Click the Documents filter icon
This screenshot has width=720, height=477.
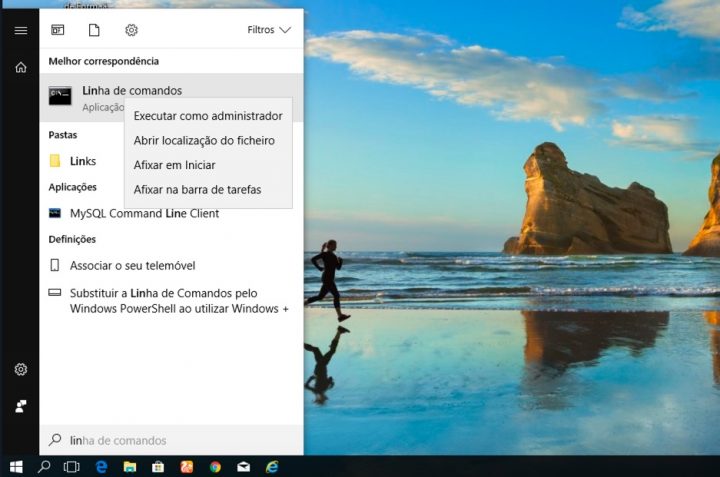[x=94, y=30]
